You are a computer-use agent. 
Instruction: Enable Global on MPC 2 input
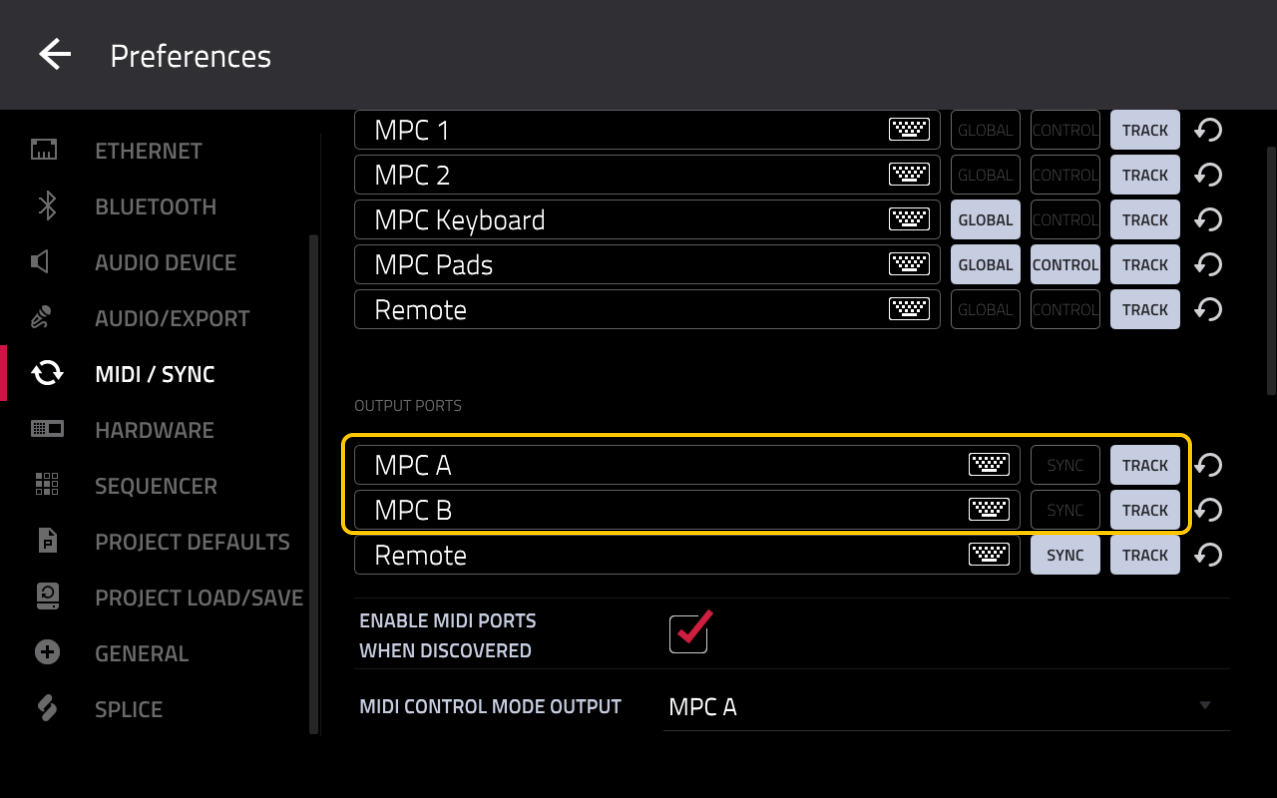tap(985, 175)
